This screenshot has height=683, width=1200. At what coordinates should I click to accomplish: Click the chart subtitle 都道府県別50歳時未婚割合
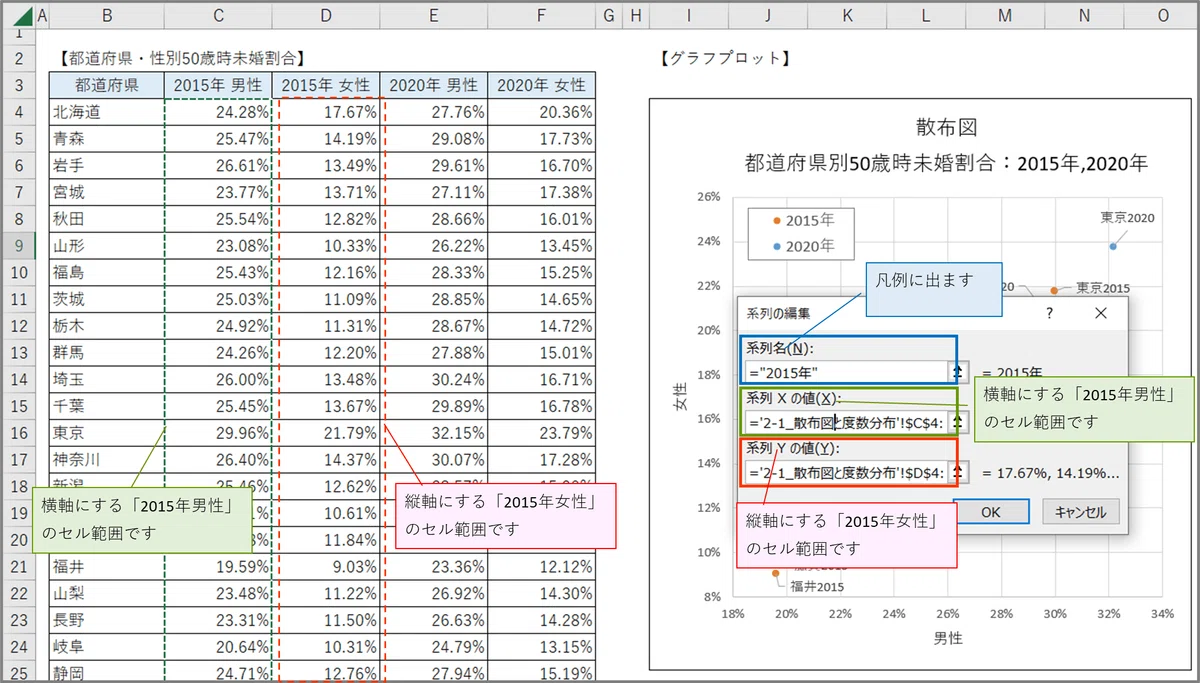point(945,161)
